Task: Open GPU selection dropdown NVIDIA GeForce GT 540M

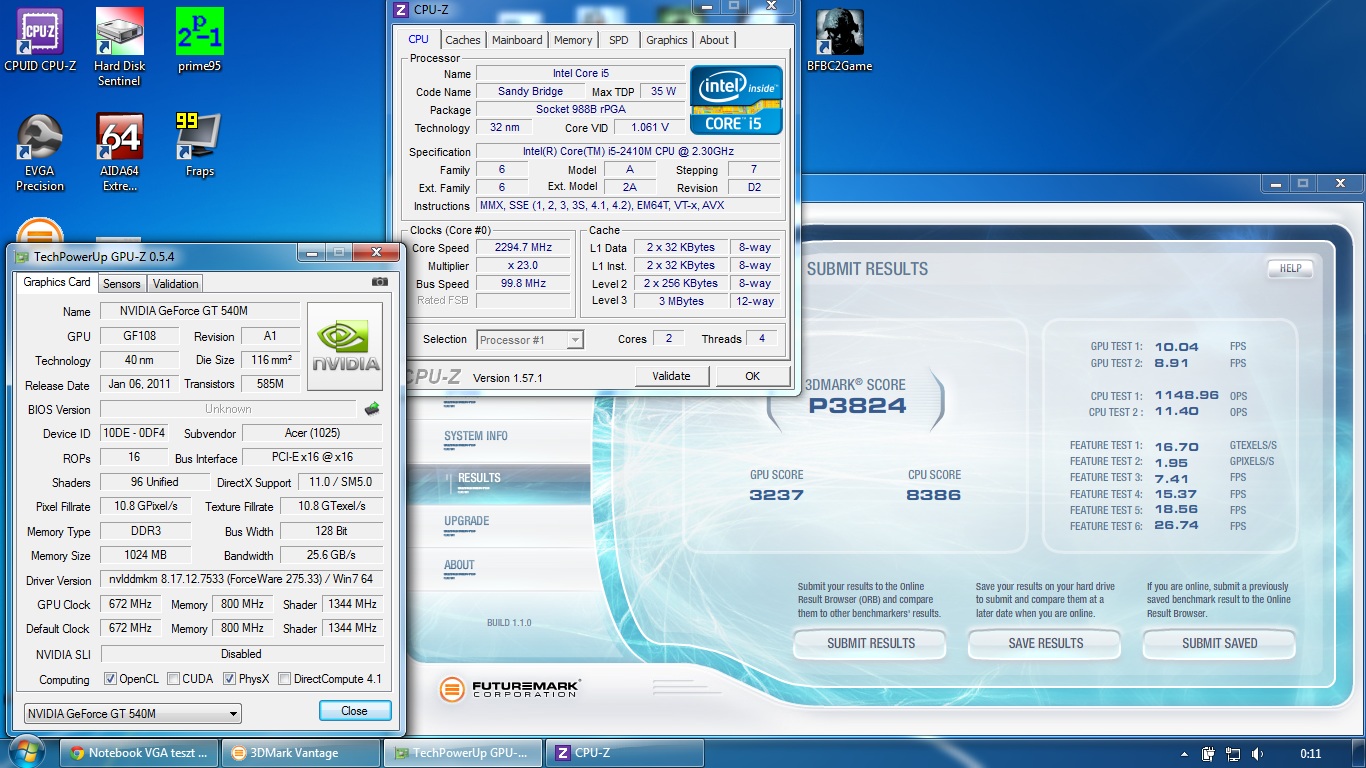Action: 133,714
